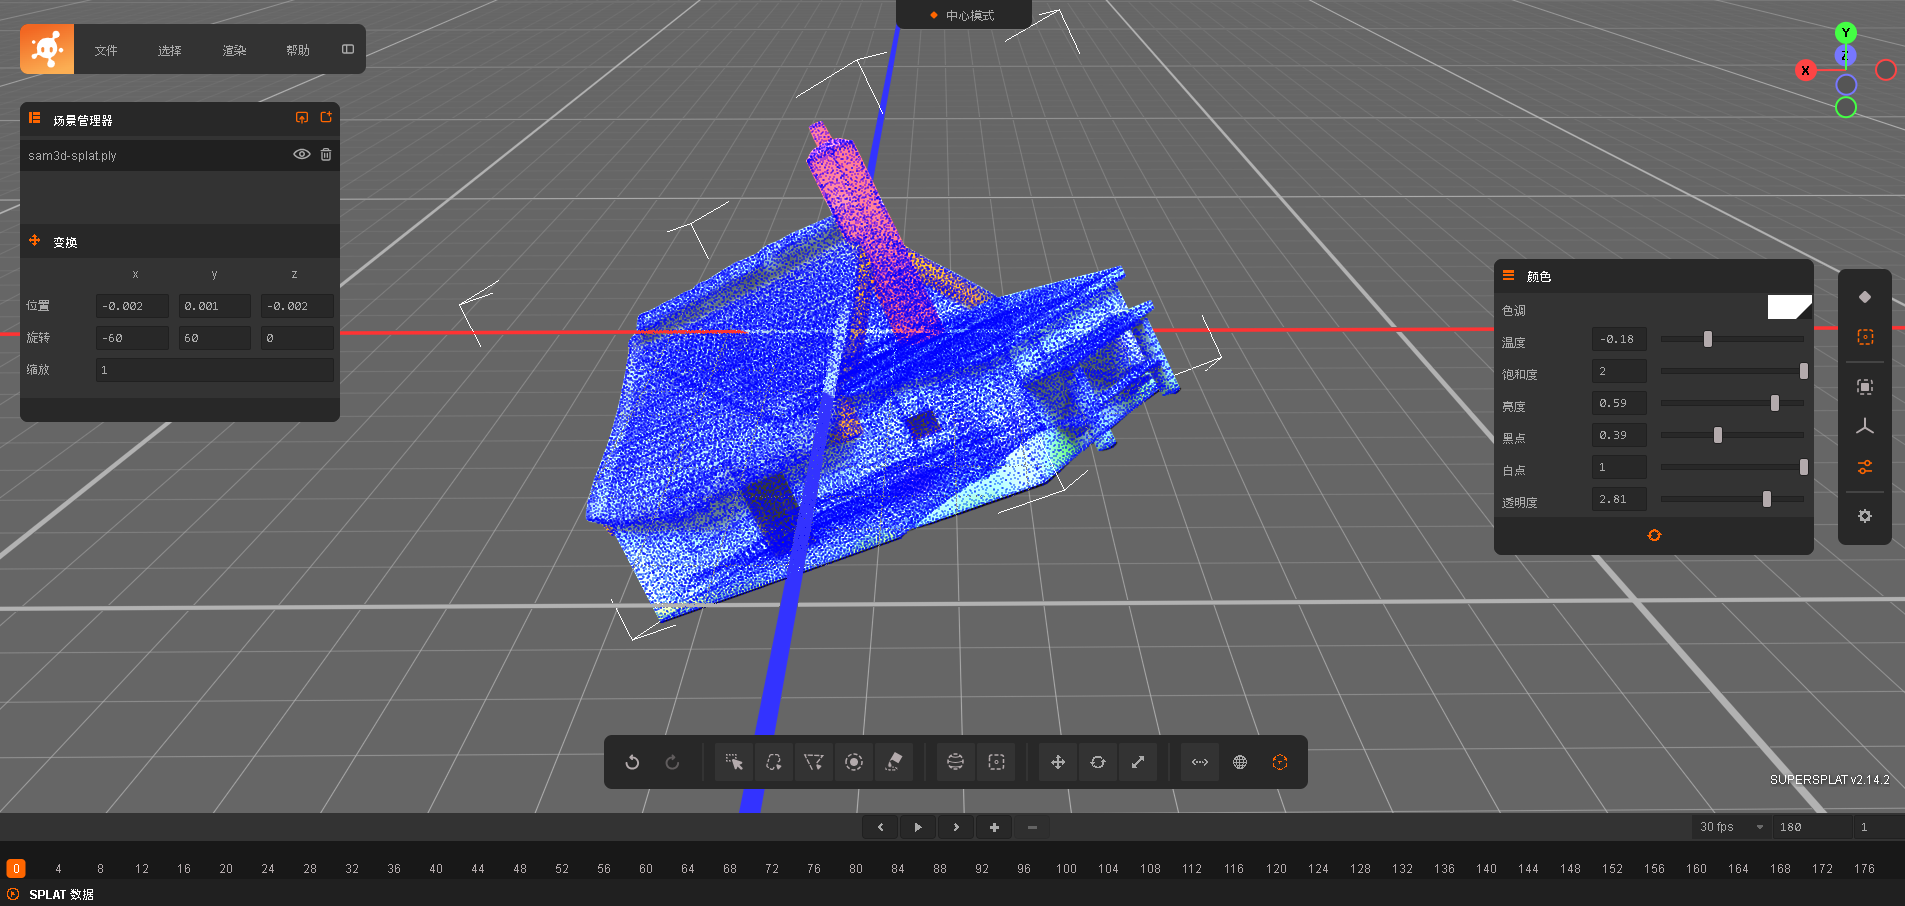Select the sphere selection tool

(x=956, y=762)
